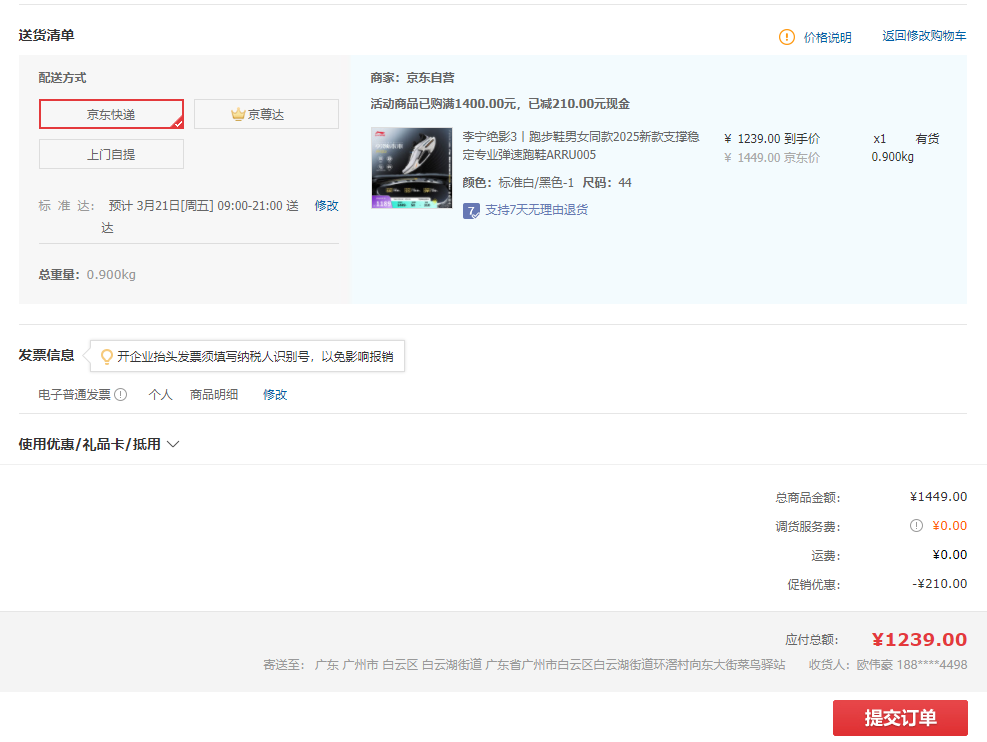Click the 电子普通发票 label
The width and height of the screenshot is (987, 742).
pos(74,395)
